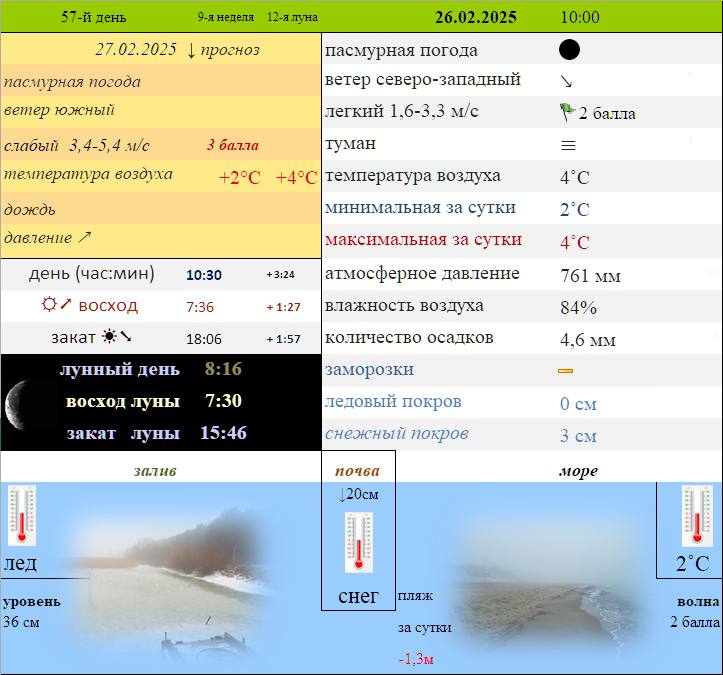The image size is (723, 675).
Task: Select ice cover value 0 см
Action: coord(578,404)
